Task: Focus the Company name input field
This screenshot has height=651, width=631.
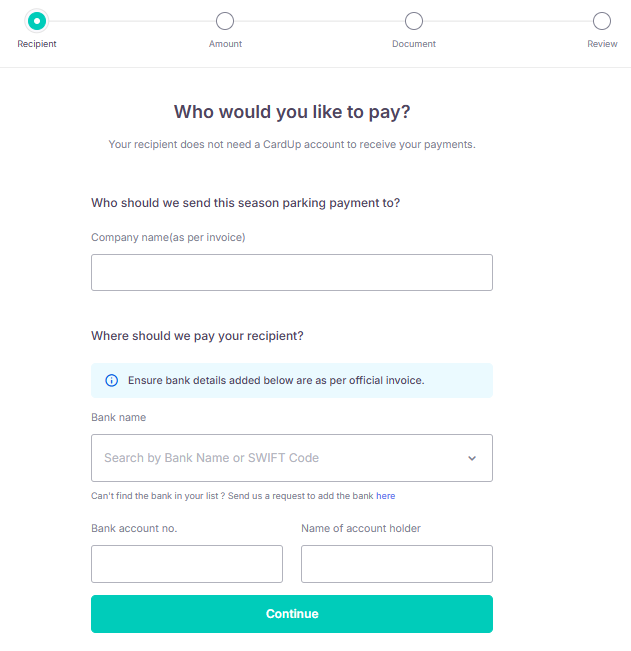Action: pos(292,272)
